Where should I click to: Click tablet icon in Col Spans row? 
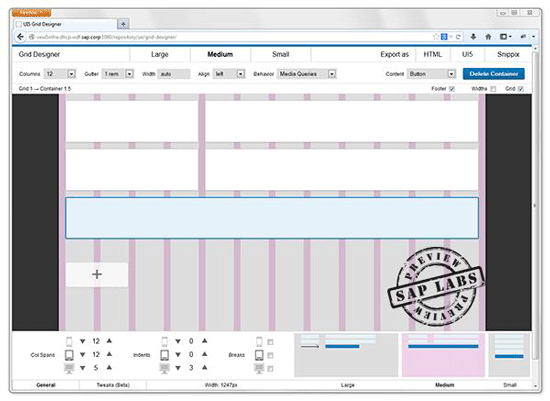click(69, 355)
